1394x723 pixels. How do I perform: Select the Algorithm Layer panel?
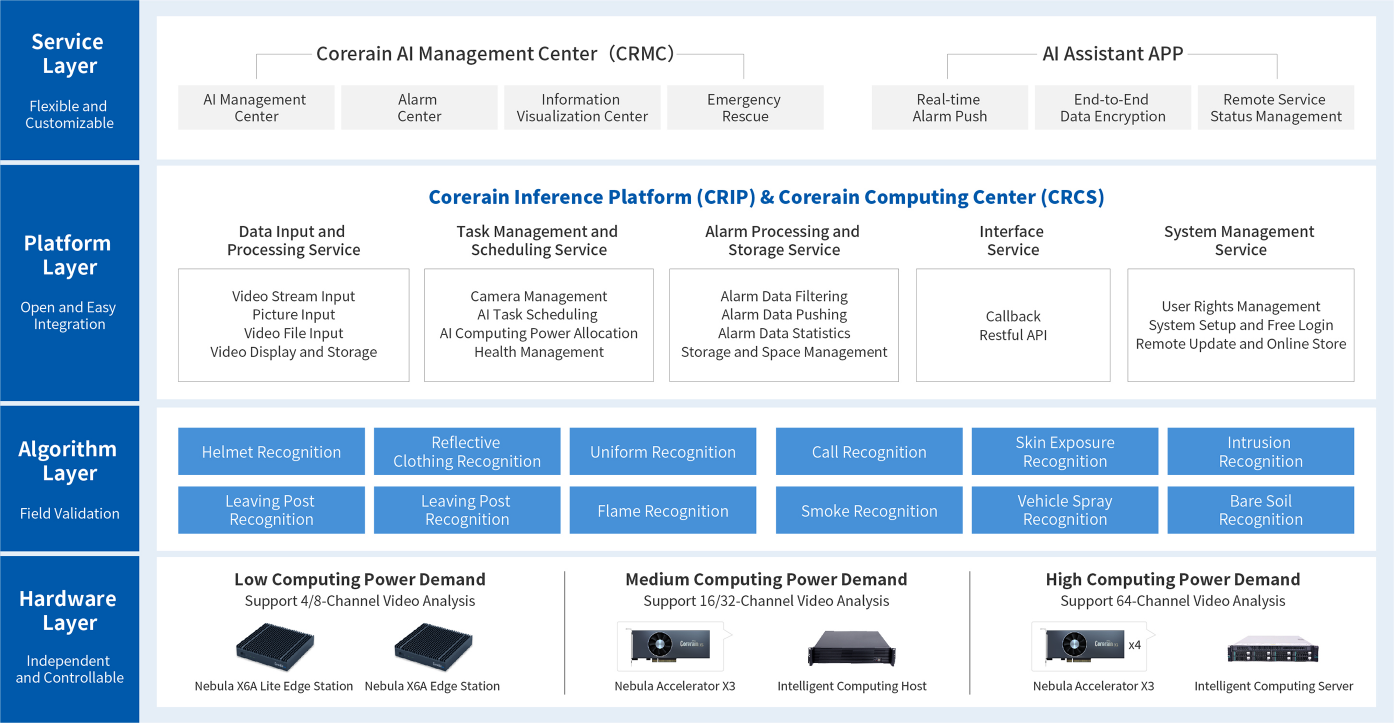point(70,478)
